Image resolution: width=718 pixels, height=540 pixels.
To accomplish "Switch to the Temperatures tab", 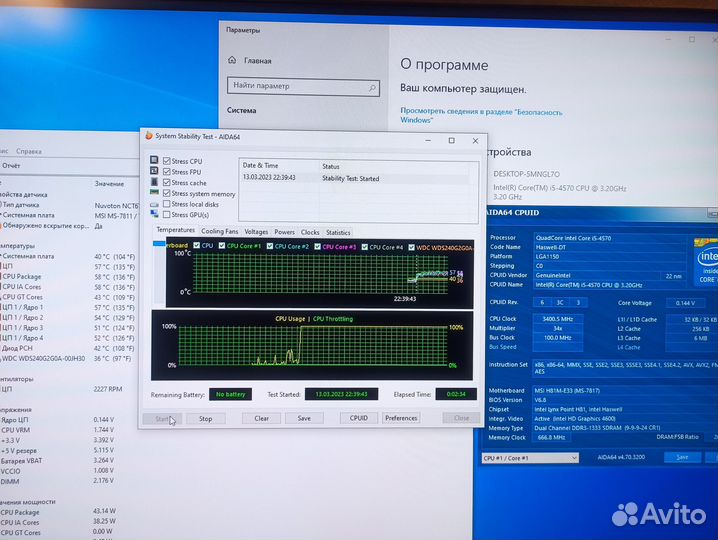I will click(175, 230).
